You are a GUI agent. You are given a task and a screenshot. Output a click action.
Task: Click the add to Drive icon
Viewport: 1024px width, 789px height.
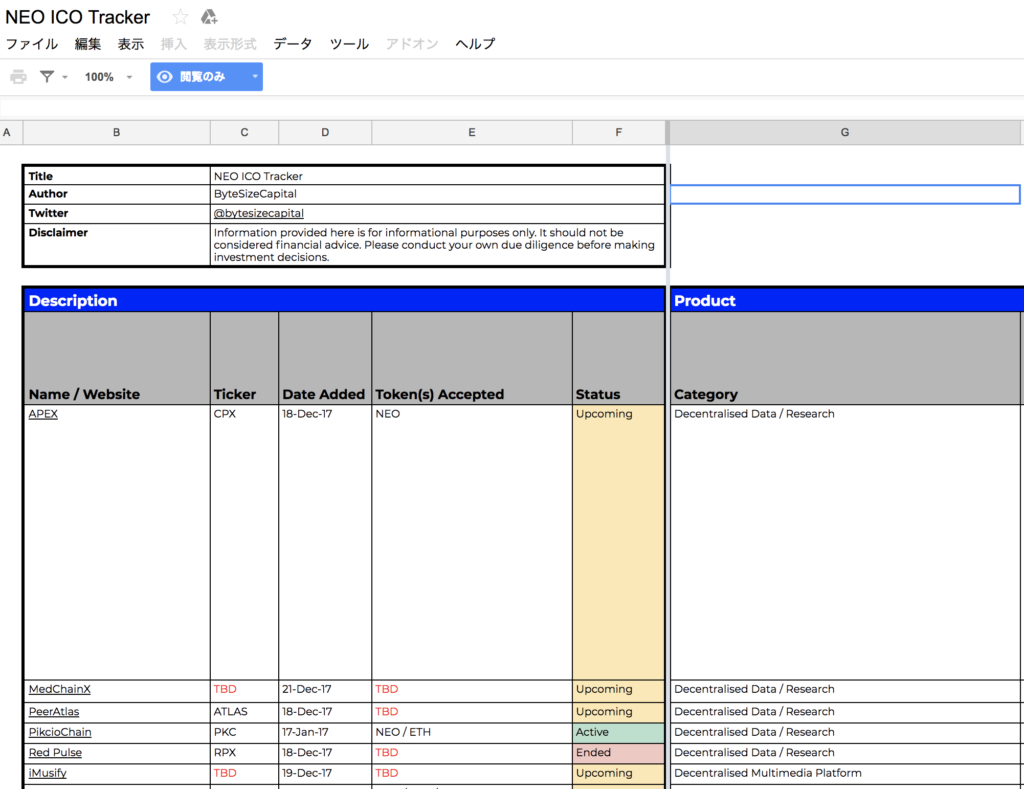coord(209,17)
